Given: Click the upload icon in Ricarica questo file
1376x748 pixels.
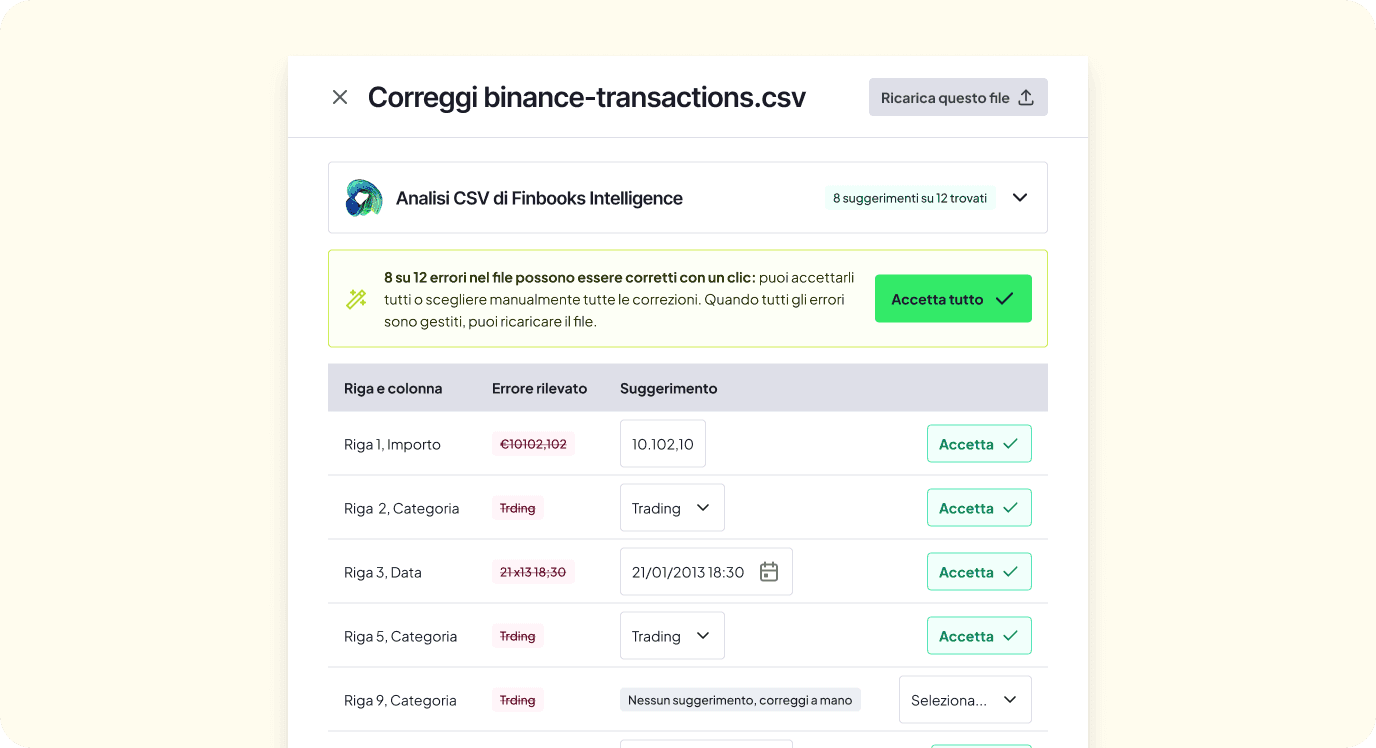Looking at the screenshot, I should click(1025, 97).
